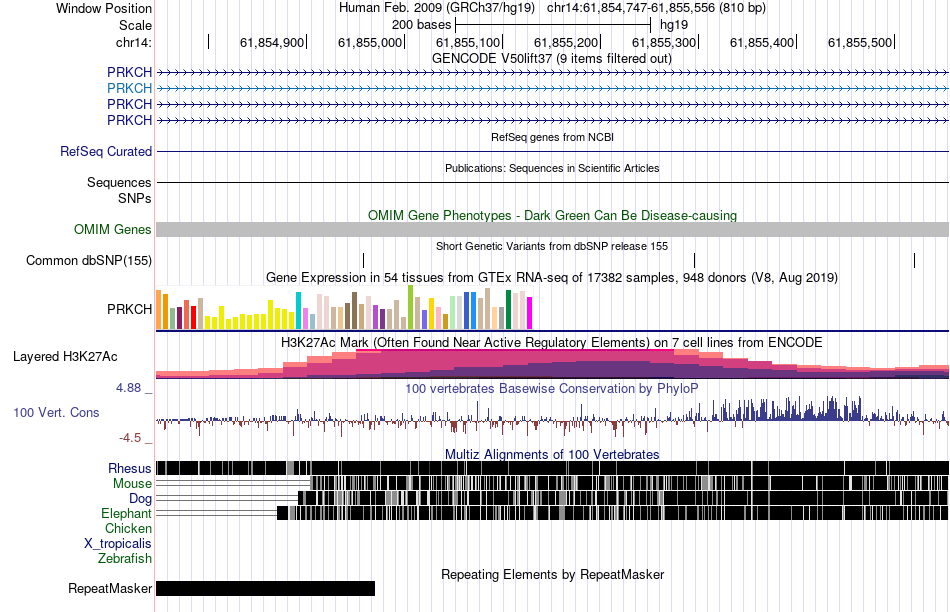This screenshot has height=612, width=950.
Task: Click the OMIM Genes track label
Action: (113, 230)
